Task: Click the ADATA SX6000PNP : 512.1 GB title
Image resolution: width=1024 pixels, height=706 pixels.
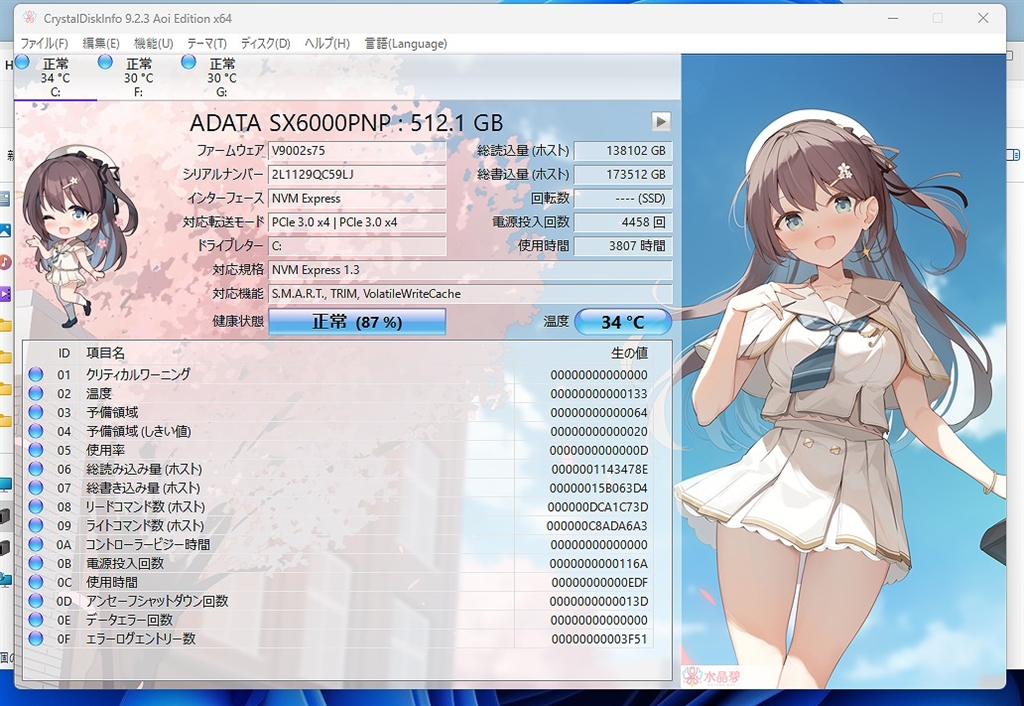Action: (346, 123)
